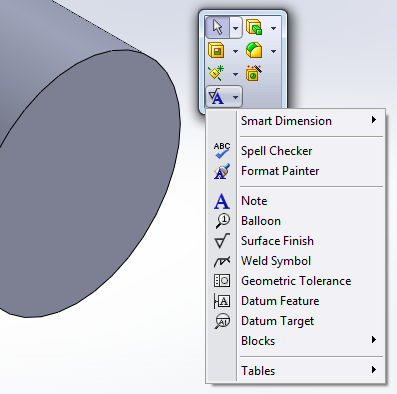Open dropdown arrow beside annotation A icon

pyautogui.click(x=236, y=97)
